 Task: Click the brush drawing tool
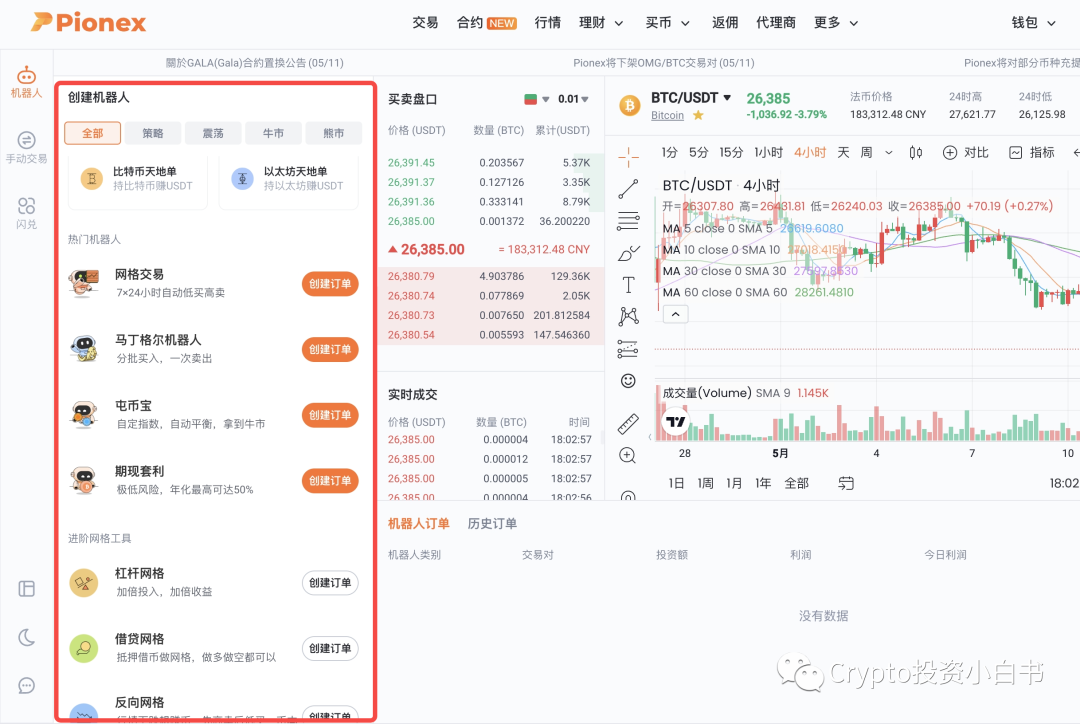[x=628, y=253]
